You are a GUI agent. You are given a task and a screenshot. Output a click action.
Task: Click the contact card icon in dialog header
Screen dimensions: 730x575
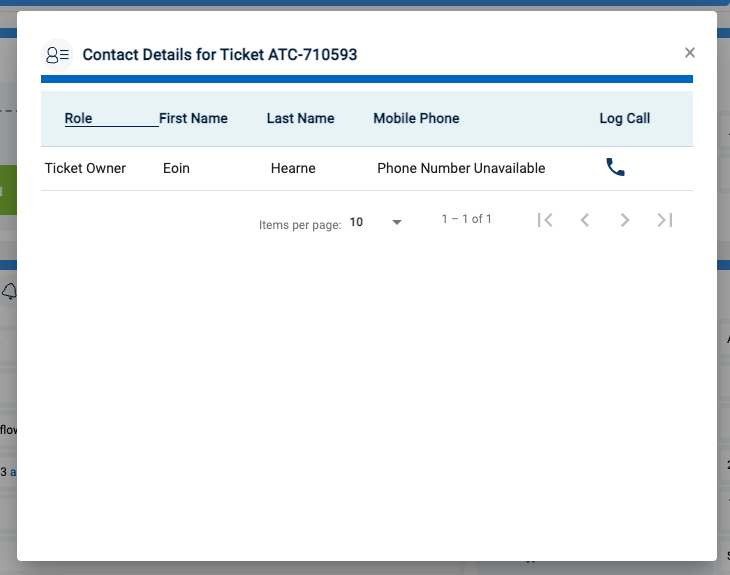point(57,55)
